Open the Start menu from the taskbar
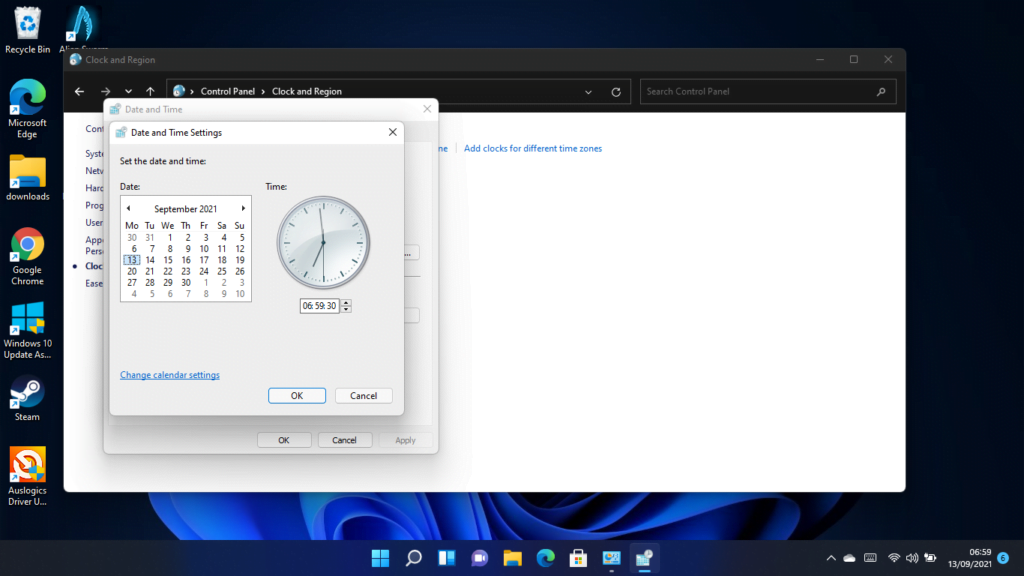The height and width of the screenshot is (576, 1024). pos(380,558)
